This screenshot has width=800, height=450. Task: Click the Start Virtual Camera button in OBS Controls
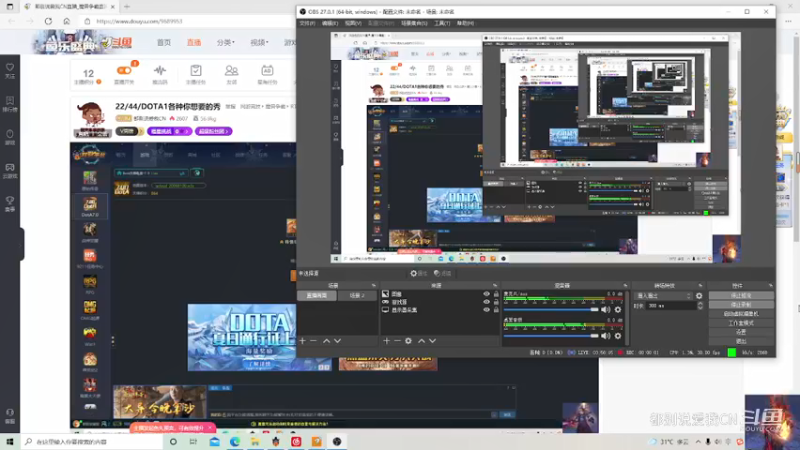click(x=741, y=314)
